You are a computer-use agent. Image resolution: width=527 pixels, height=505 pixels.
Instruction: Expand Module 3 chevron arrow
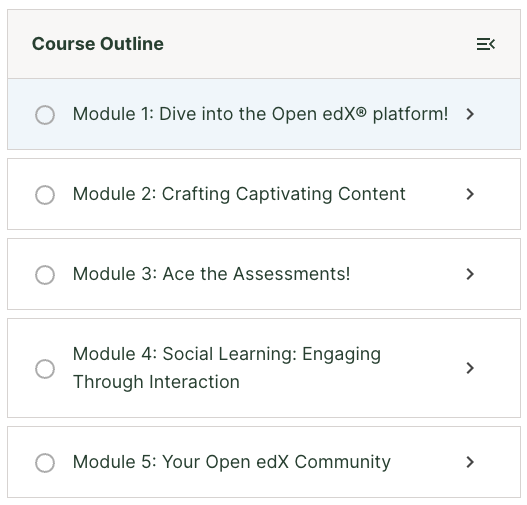(470, 274)
